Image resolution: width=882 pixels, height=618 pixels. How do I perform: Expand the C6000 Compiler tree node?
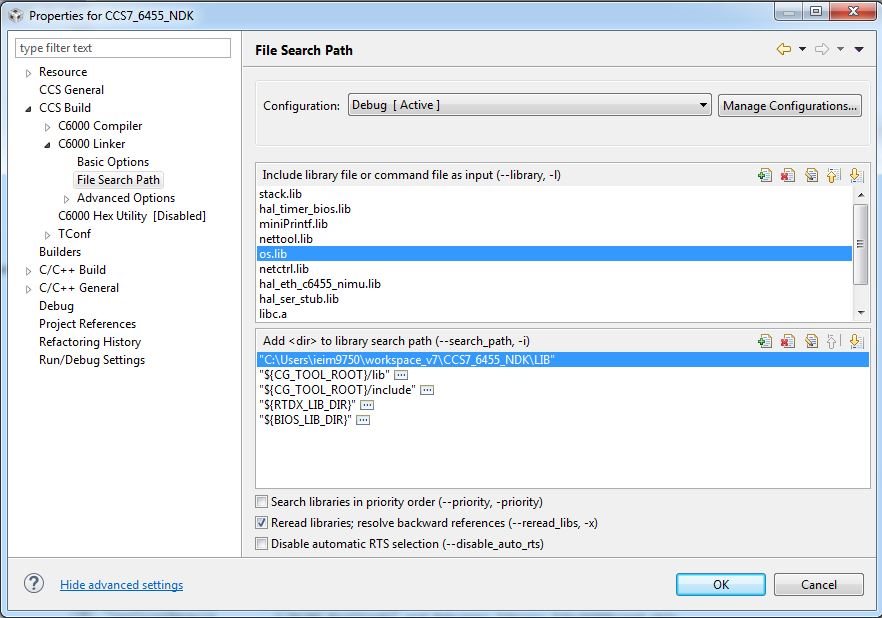[x=47, y=127]
